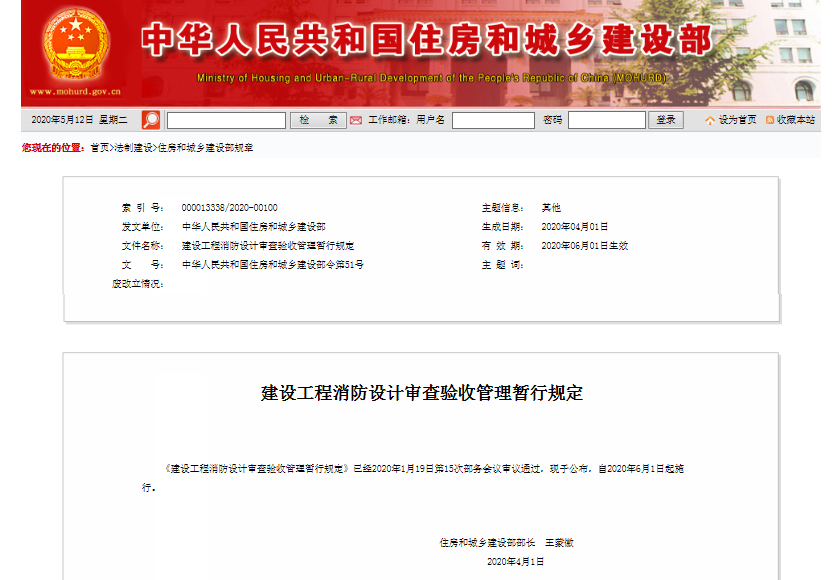This screenshot has height=580, width=838.
Task: Click the 文件名称 value in info table
Action: (267, 246)
